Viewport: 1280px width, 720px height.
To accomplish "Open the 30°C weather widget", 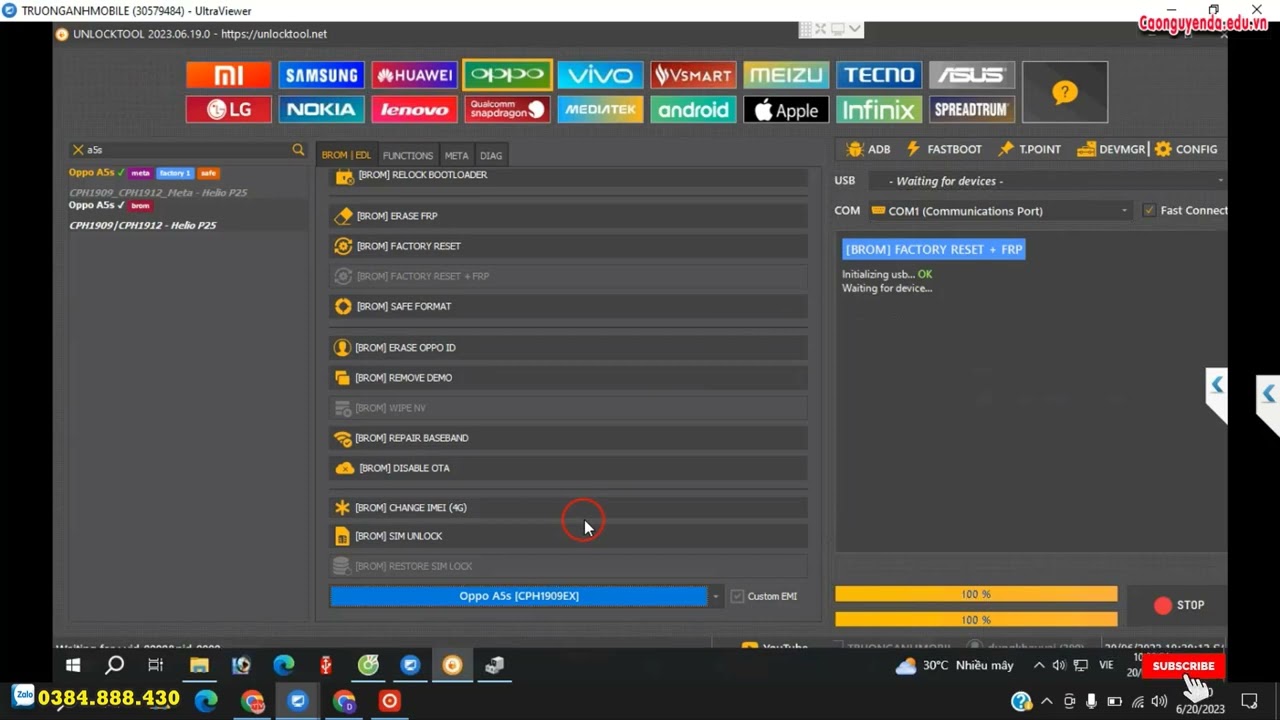I will click(955, 665).
